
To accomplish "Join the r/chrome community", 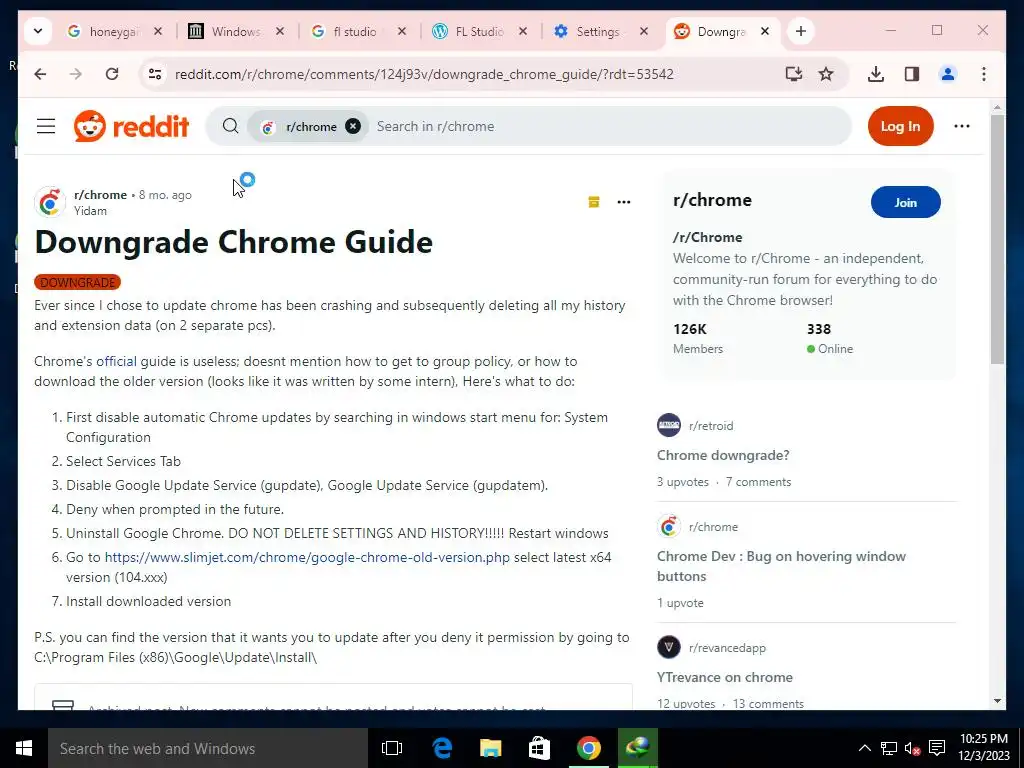I will 905,202.
